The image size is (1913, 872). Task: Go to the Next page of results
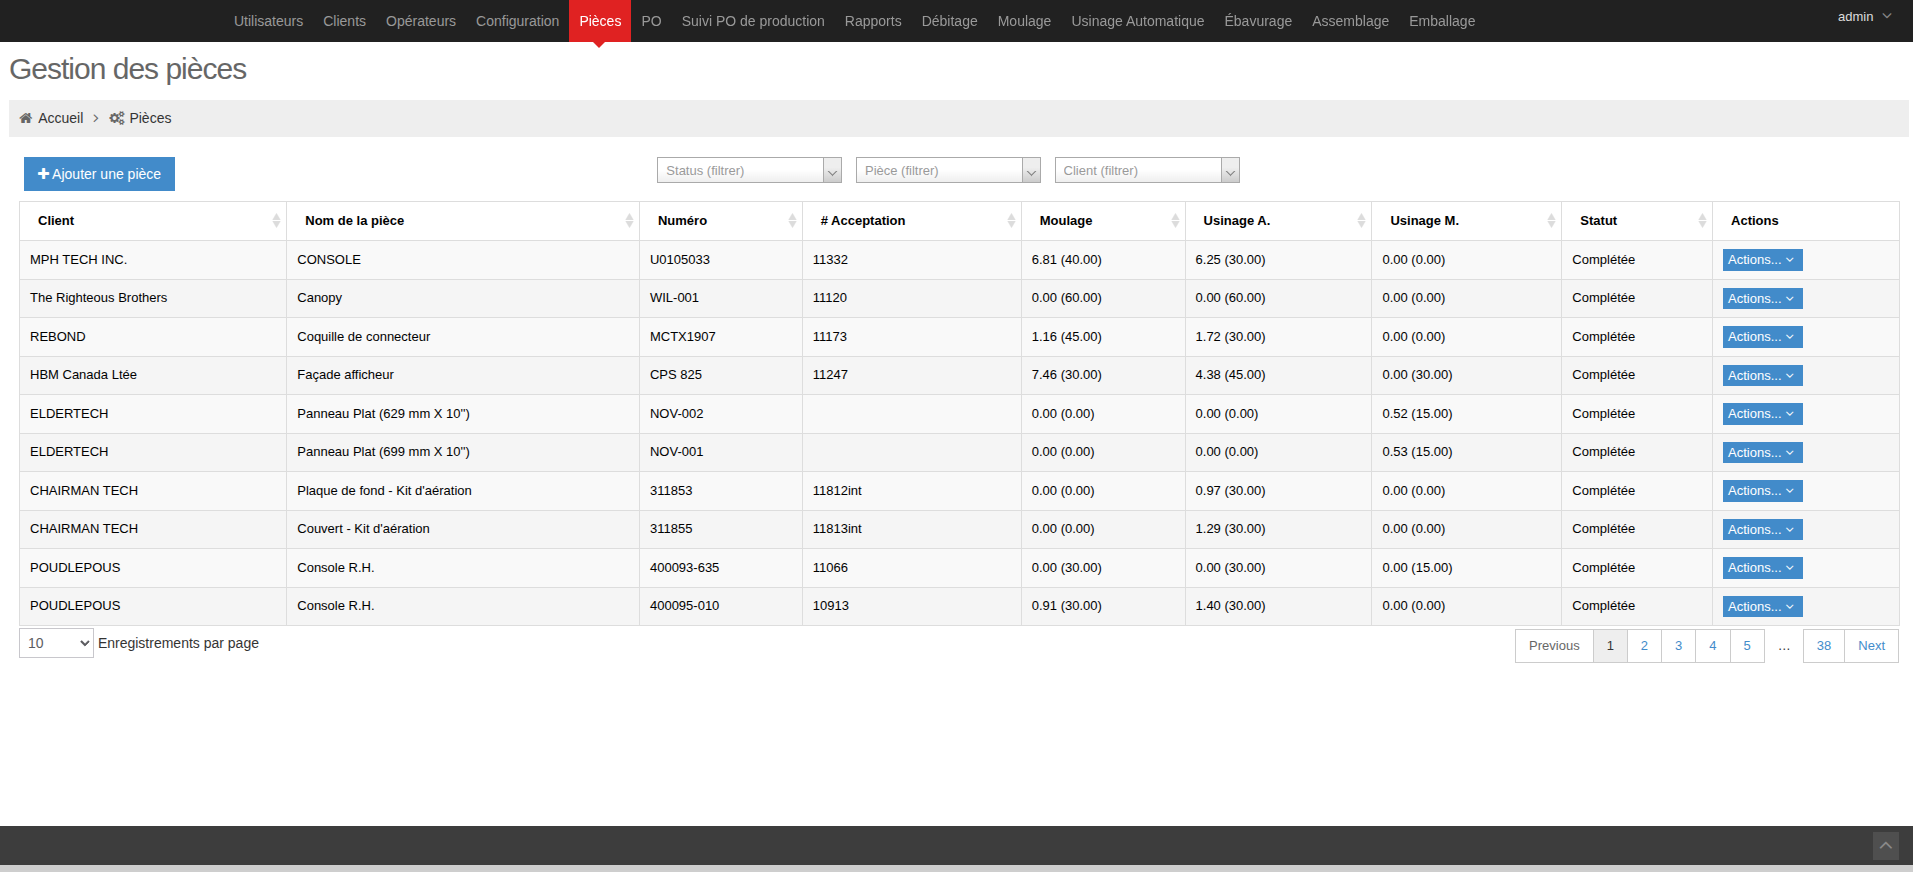[1871, 646]
